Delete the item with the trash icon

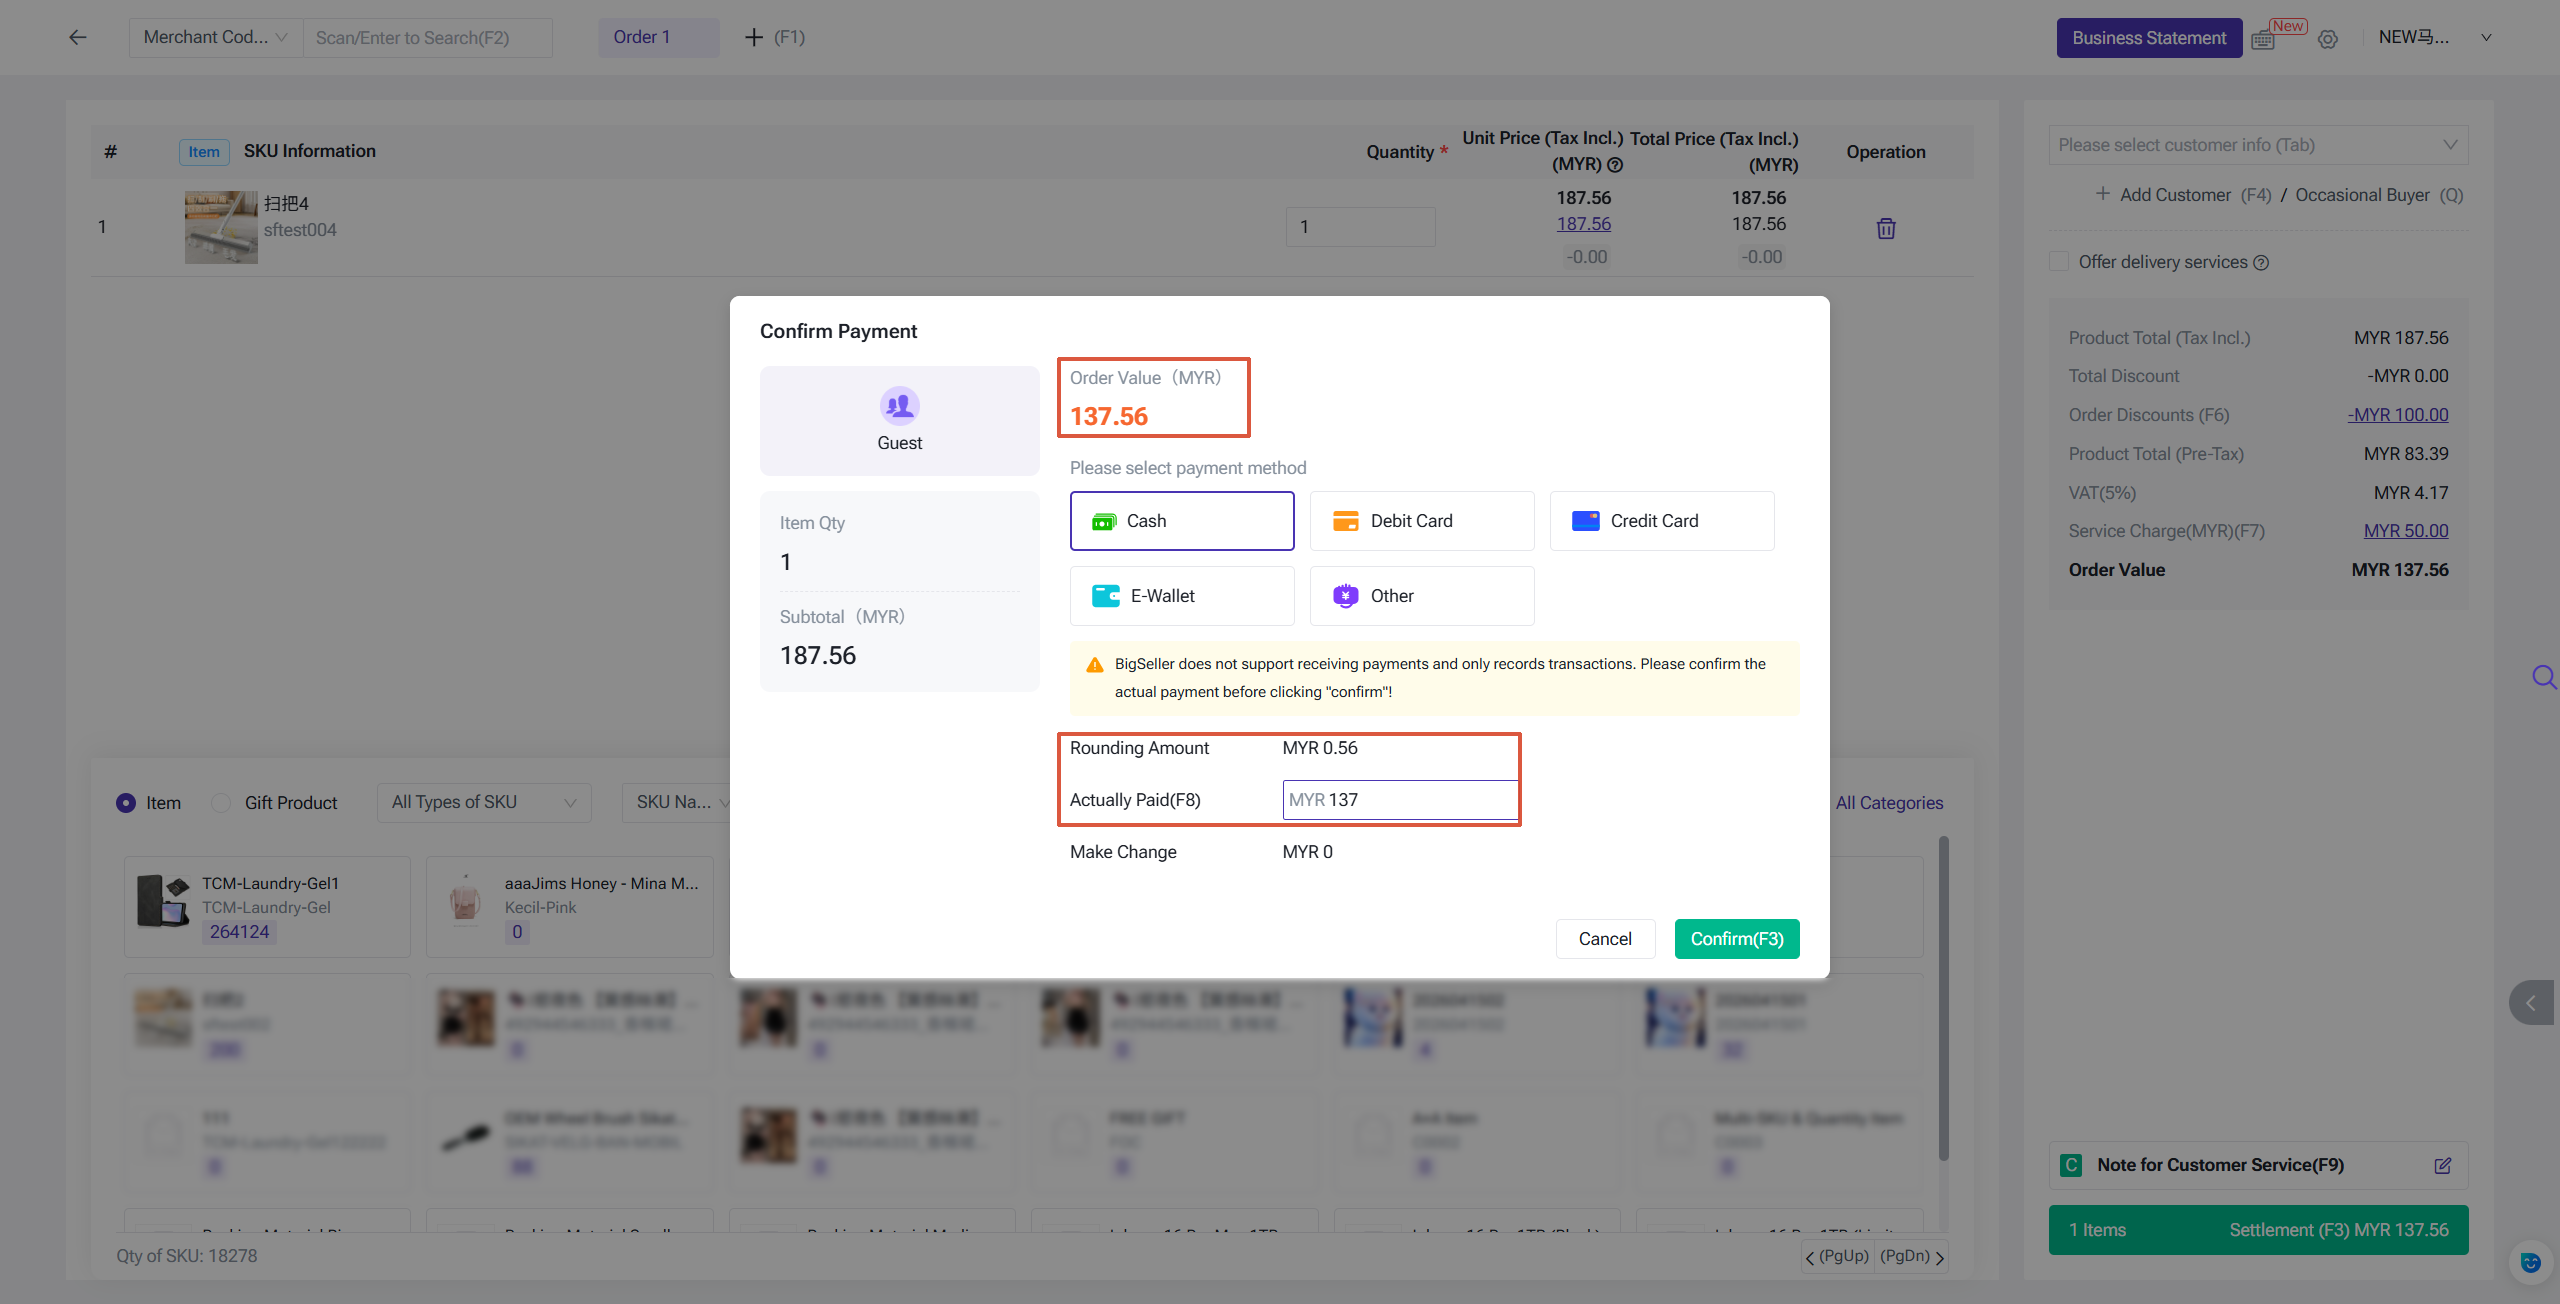[1886, 228]
